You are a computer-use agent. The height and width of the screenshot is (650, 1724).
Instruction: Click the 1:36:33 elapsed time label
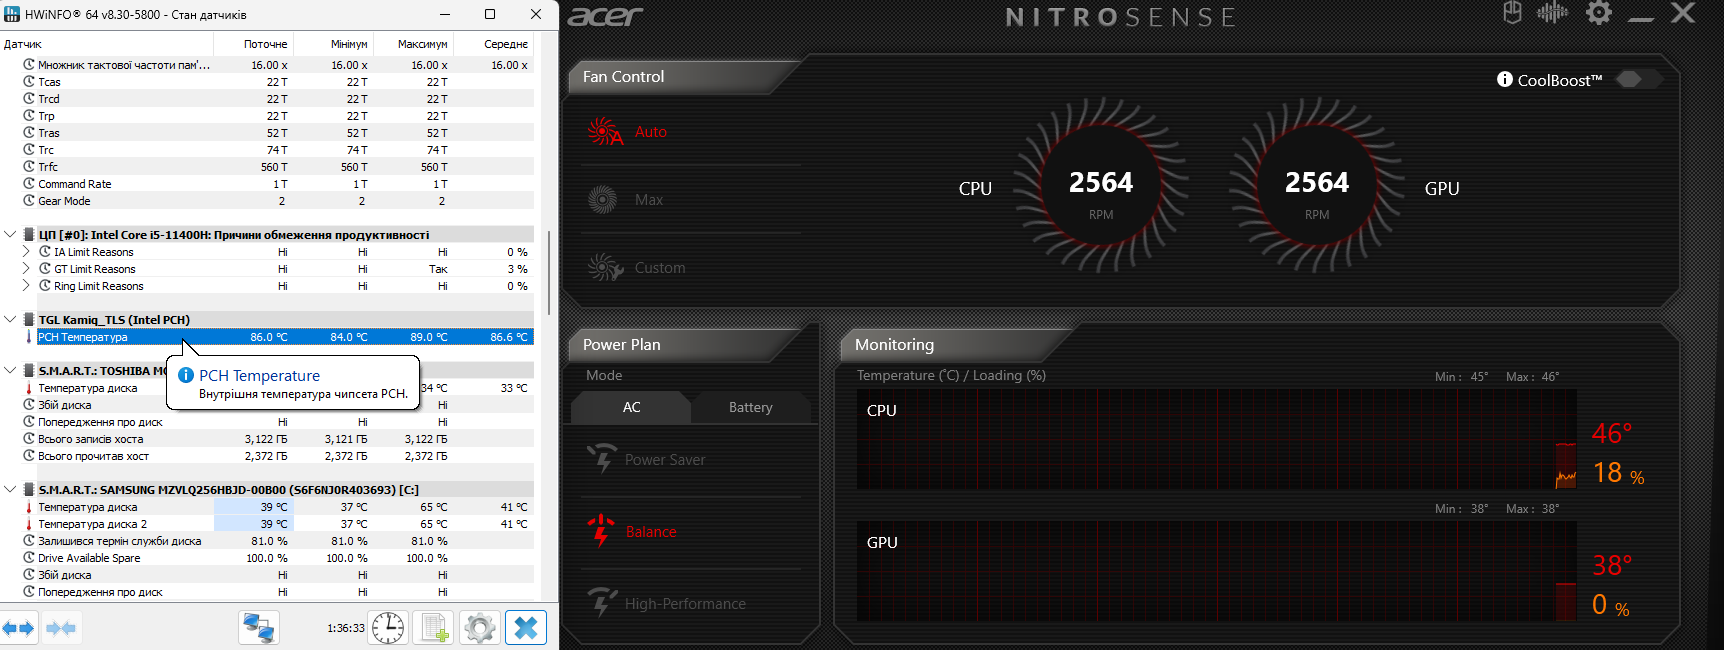pyautogui.click(x=346, y=628)
